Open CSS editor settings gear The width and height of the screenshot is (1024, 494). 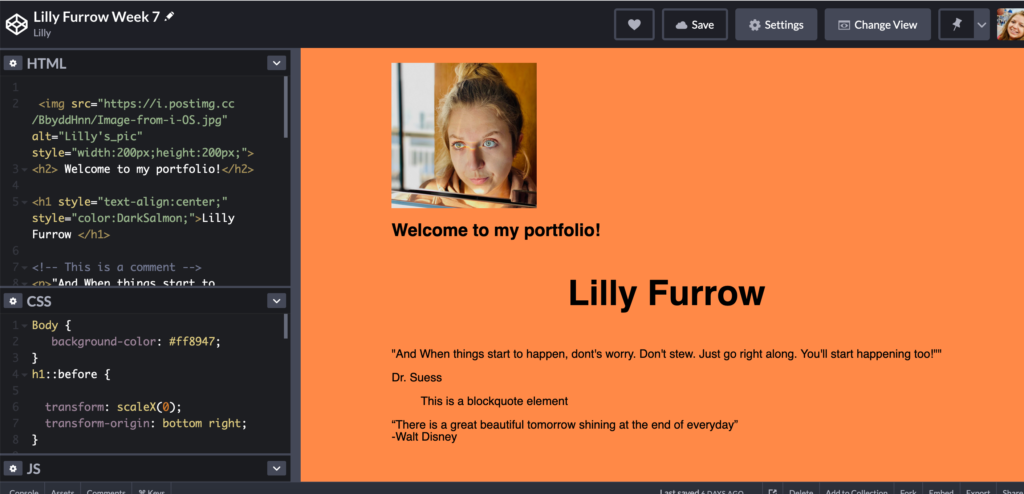pyautogui.click(x=13, y=301)
